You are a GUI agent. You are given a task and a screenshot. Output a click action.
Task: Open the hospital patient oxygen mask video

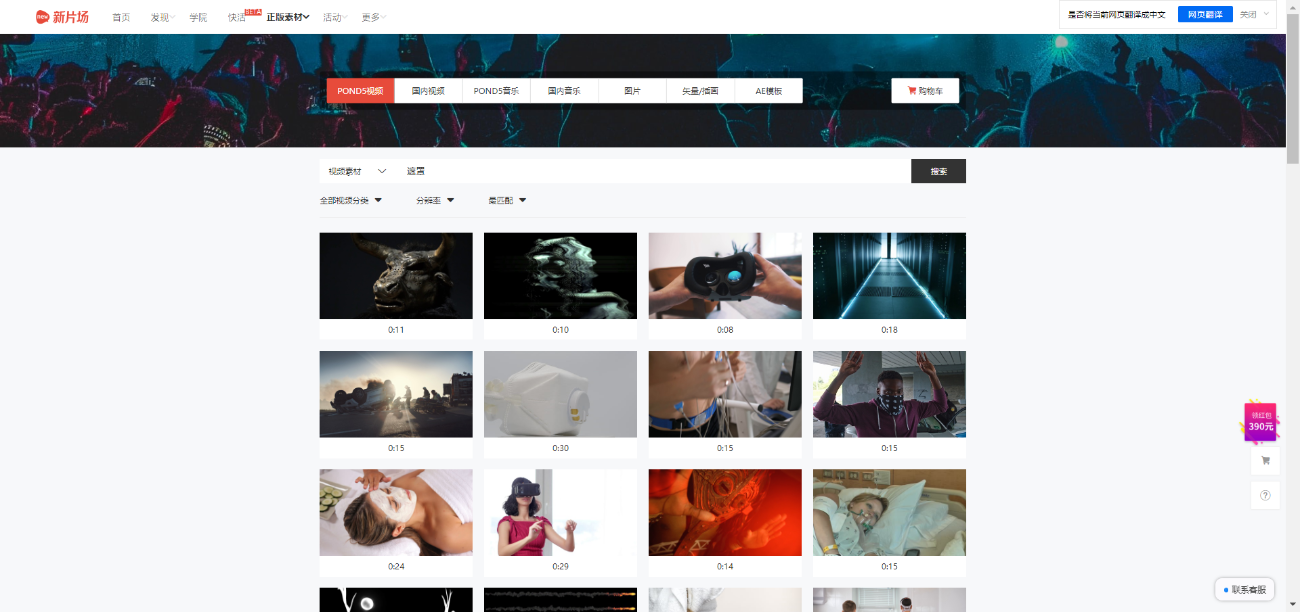point(889,513)
